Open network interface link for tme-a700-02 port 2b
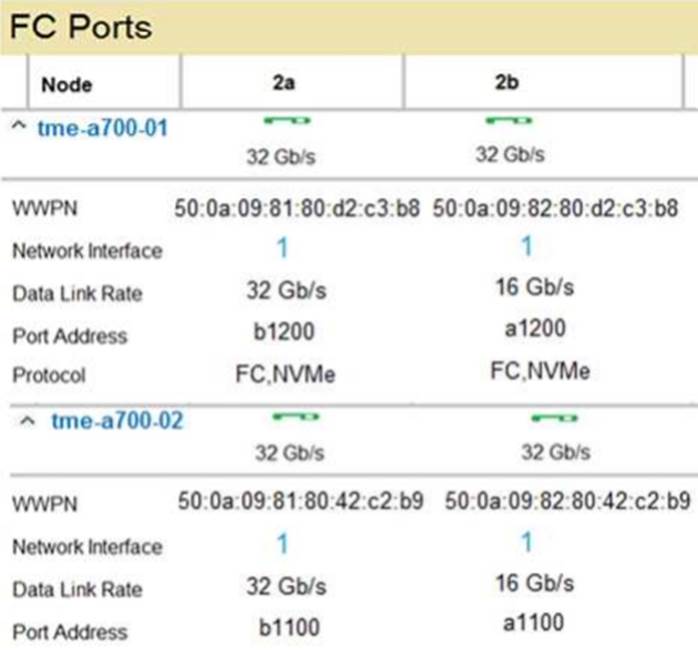 (526, 543)
